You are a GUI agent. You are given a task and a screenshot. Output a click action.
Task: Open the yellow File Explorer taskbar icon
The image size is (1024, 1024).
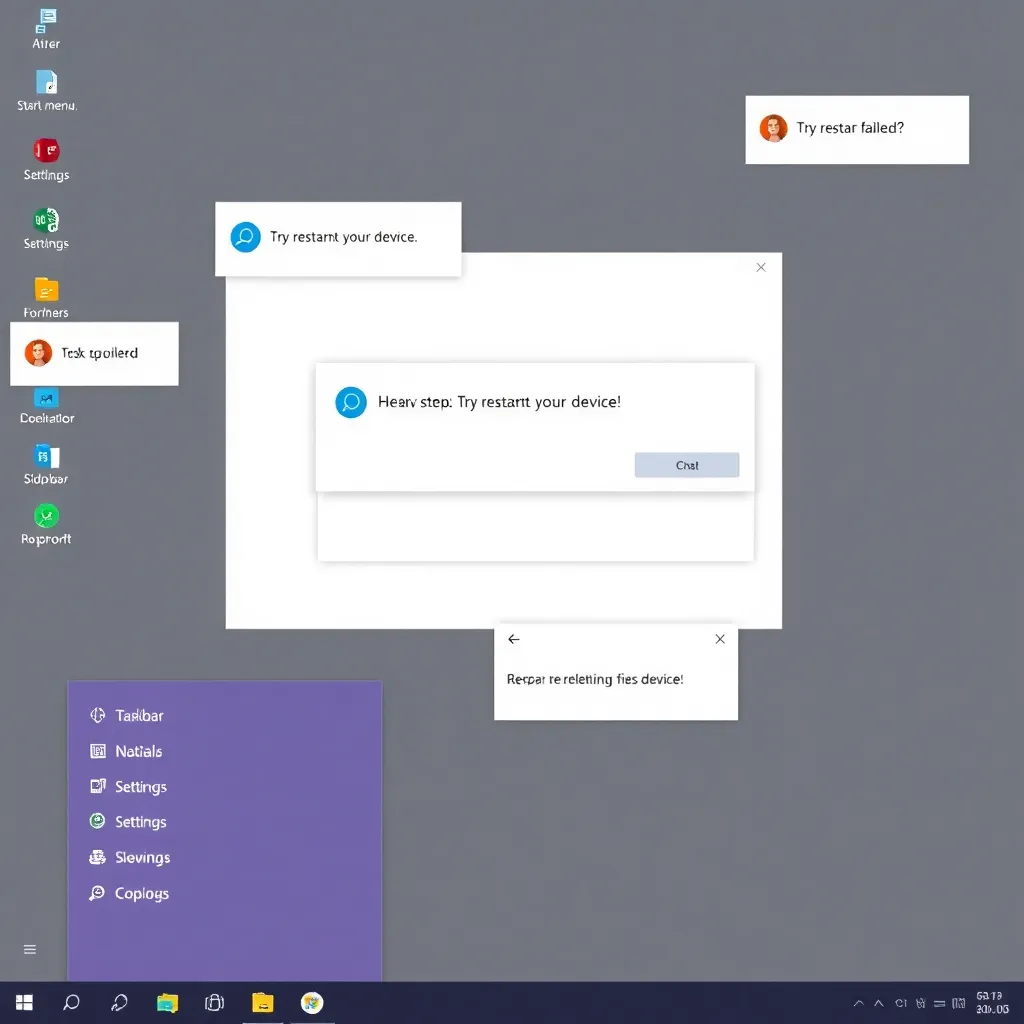(x=262, y=1002)
